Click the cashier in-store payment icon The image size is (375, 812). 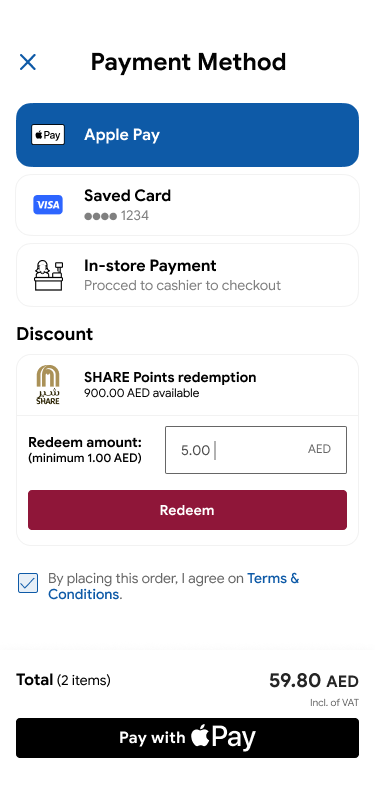pyautogui.click(x=48, y=275)
